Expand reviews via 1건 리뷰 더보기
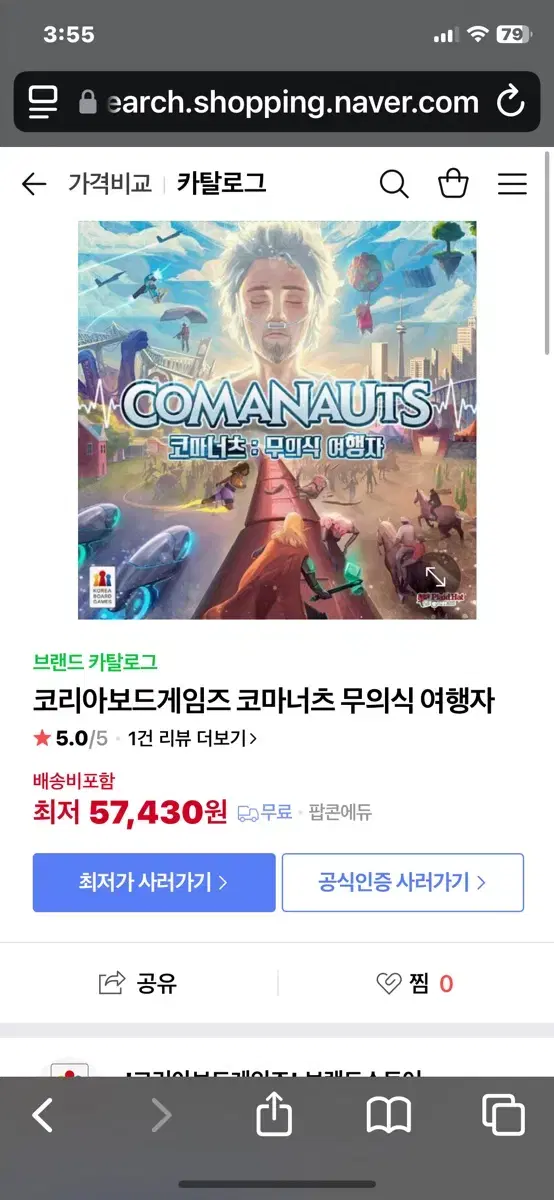 click(x=193, y=739)
